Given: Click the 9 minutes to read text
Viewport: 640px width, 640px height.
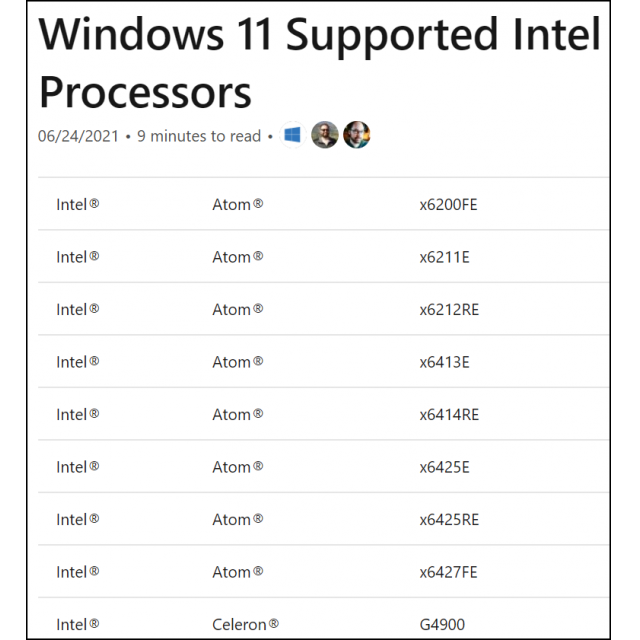Looking at the screenshot, I should point(199,136).
